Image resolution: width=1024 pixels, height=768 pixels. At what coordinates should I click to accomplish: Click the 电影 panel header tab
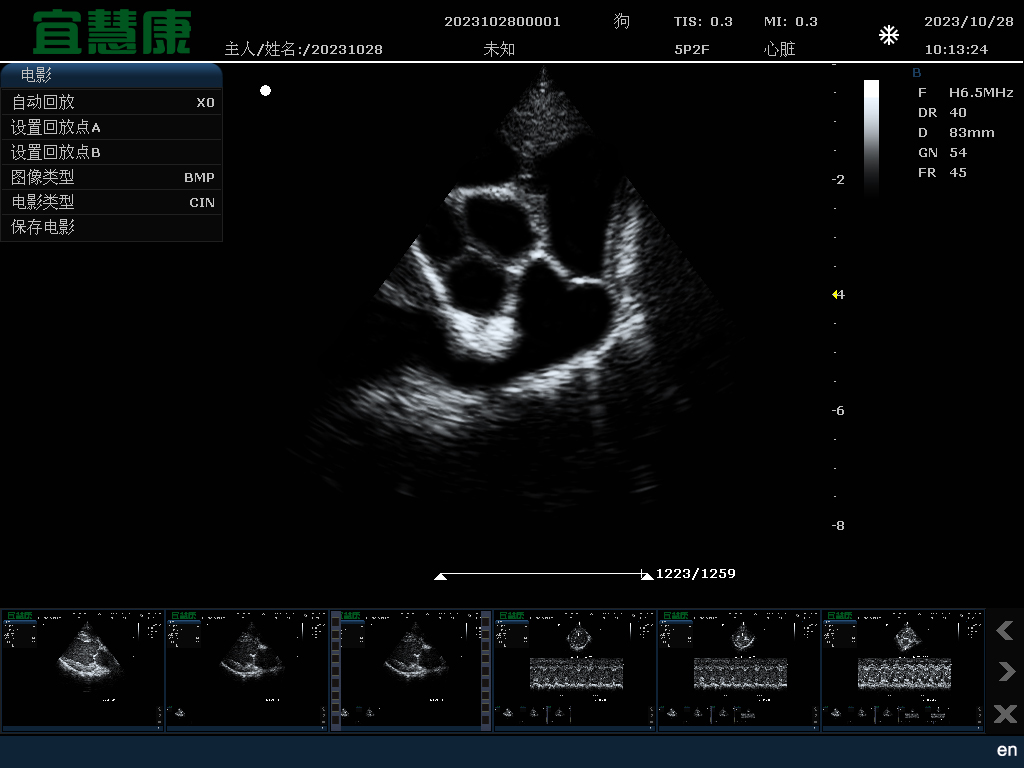[x=111, y=75]
